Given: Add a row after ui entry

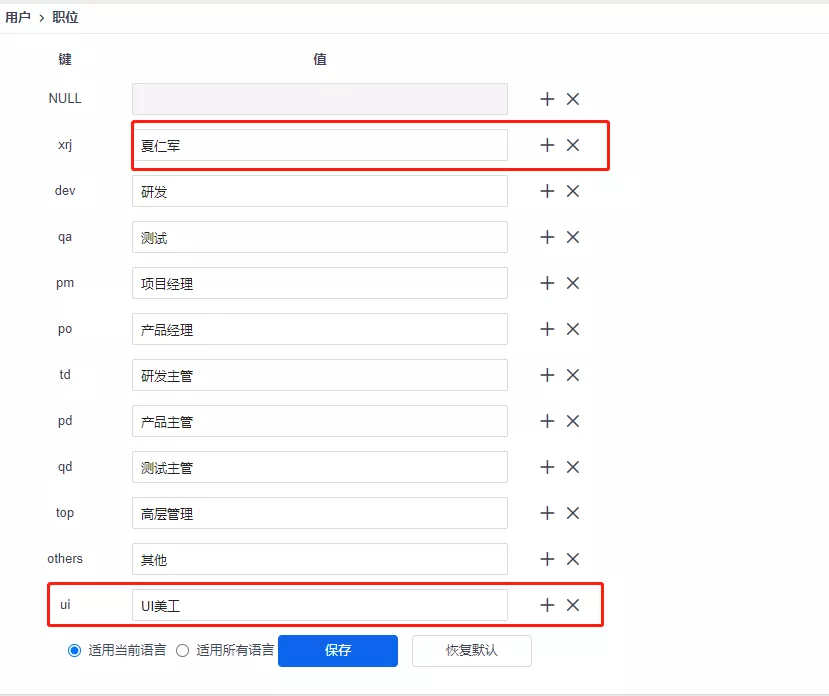Looking at the screenshot, I should coord(547,605).
